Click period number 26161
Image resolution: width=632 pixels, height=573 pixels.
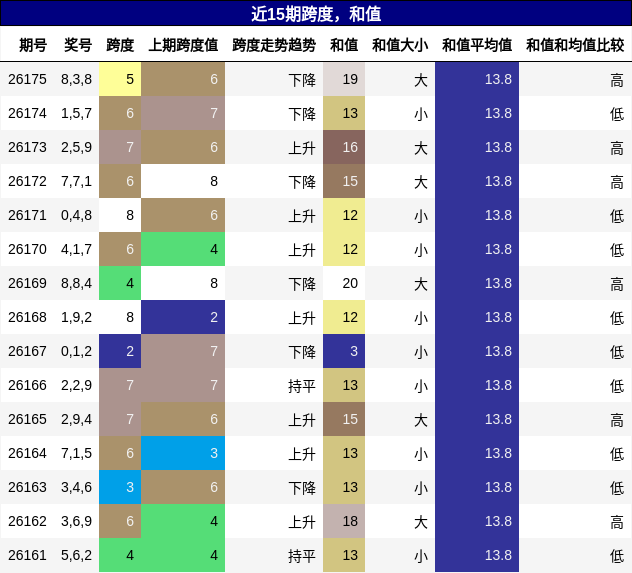click(x=27, y=555)
